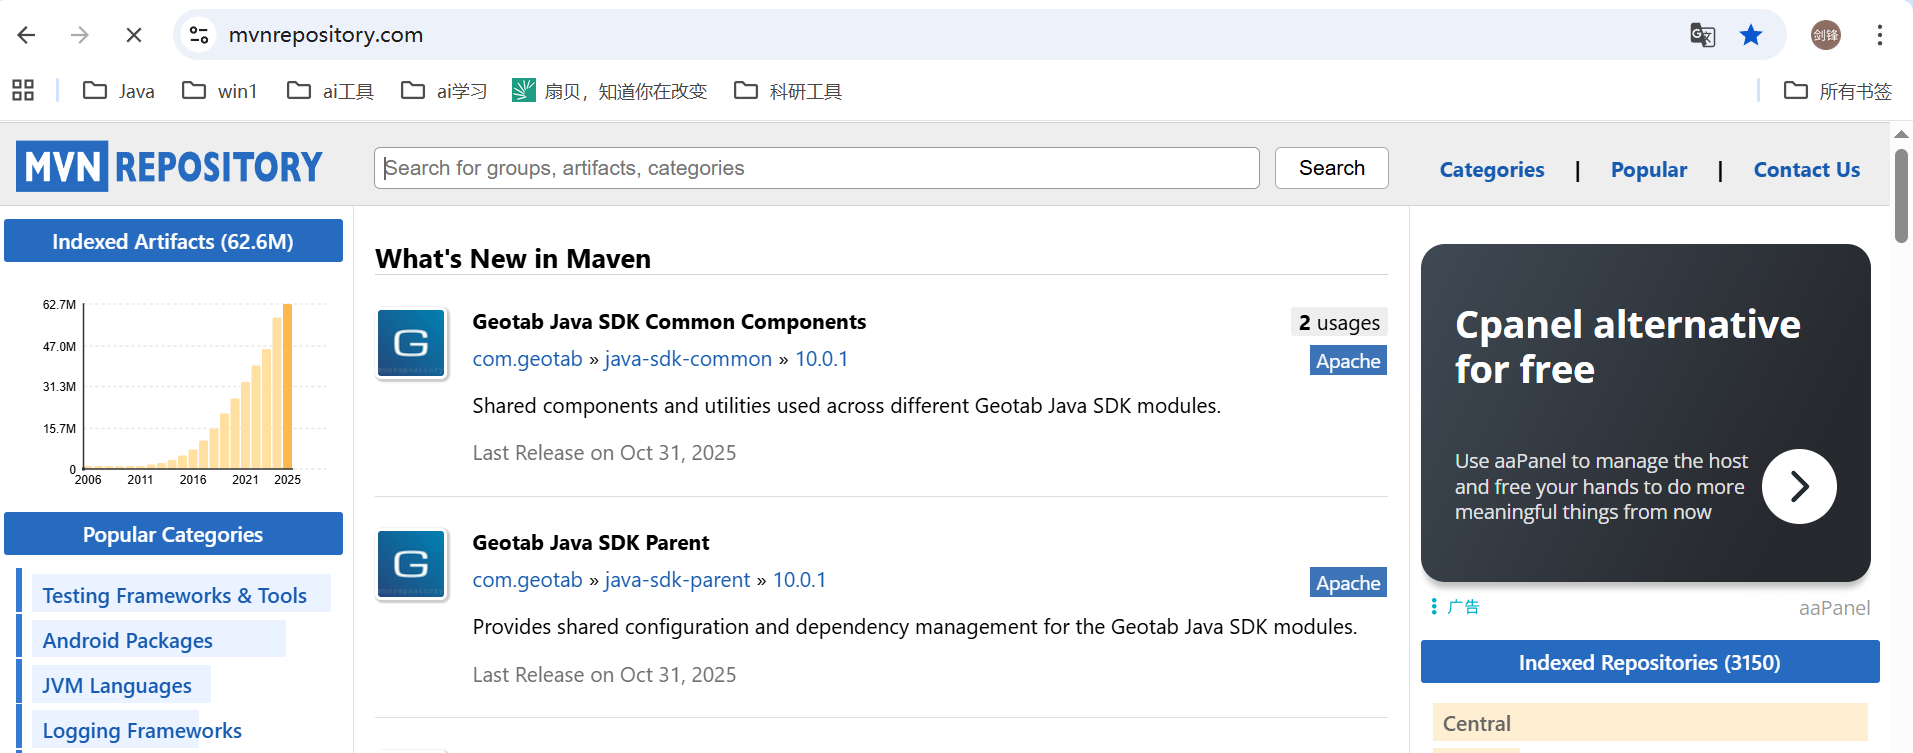Open Android Packages category
Image resolution: width=1913 pixels, height=753 pixels.
(x=128, y=641)
